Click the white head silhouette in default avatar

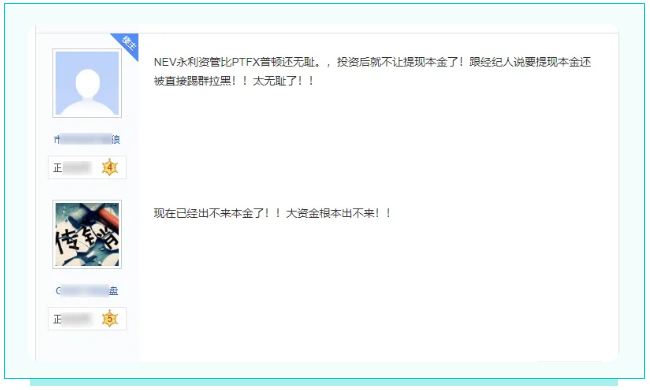click(87, 84)
